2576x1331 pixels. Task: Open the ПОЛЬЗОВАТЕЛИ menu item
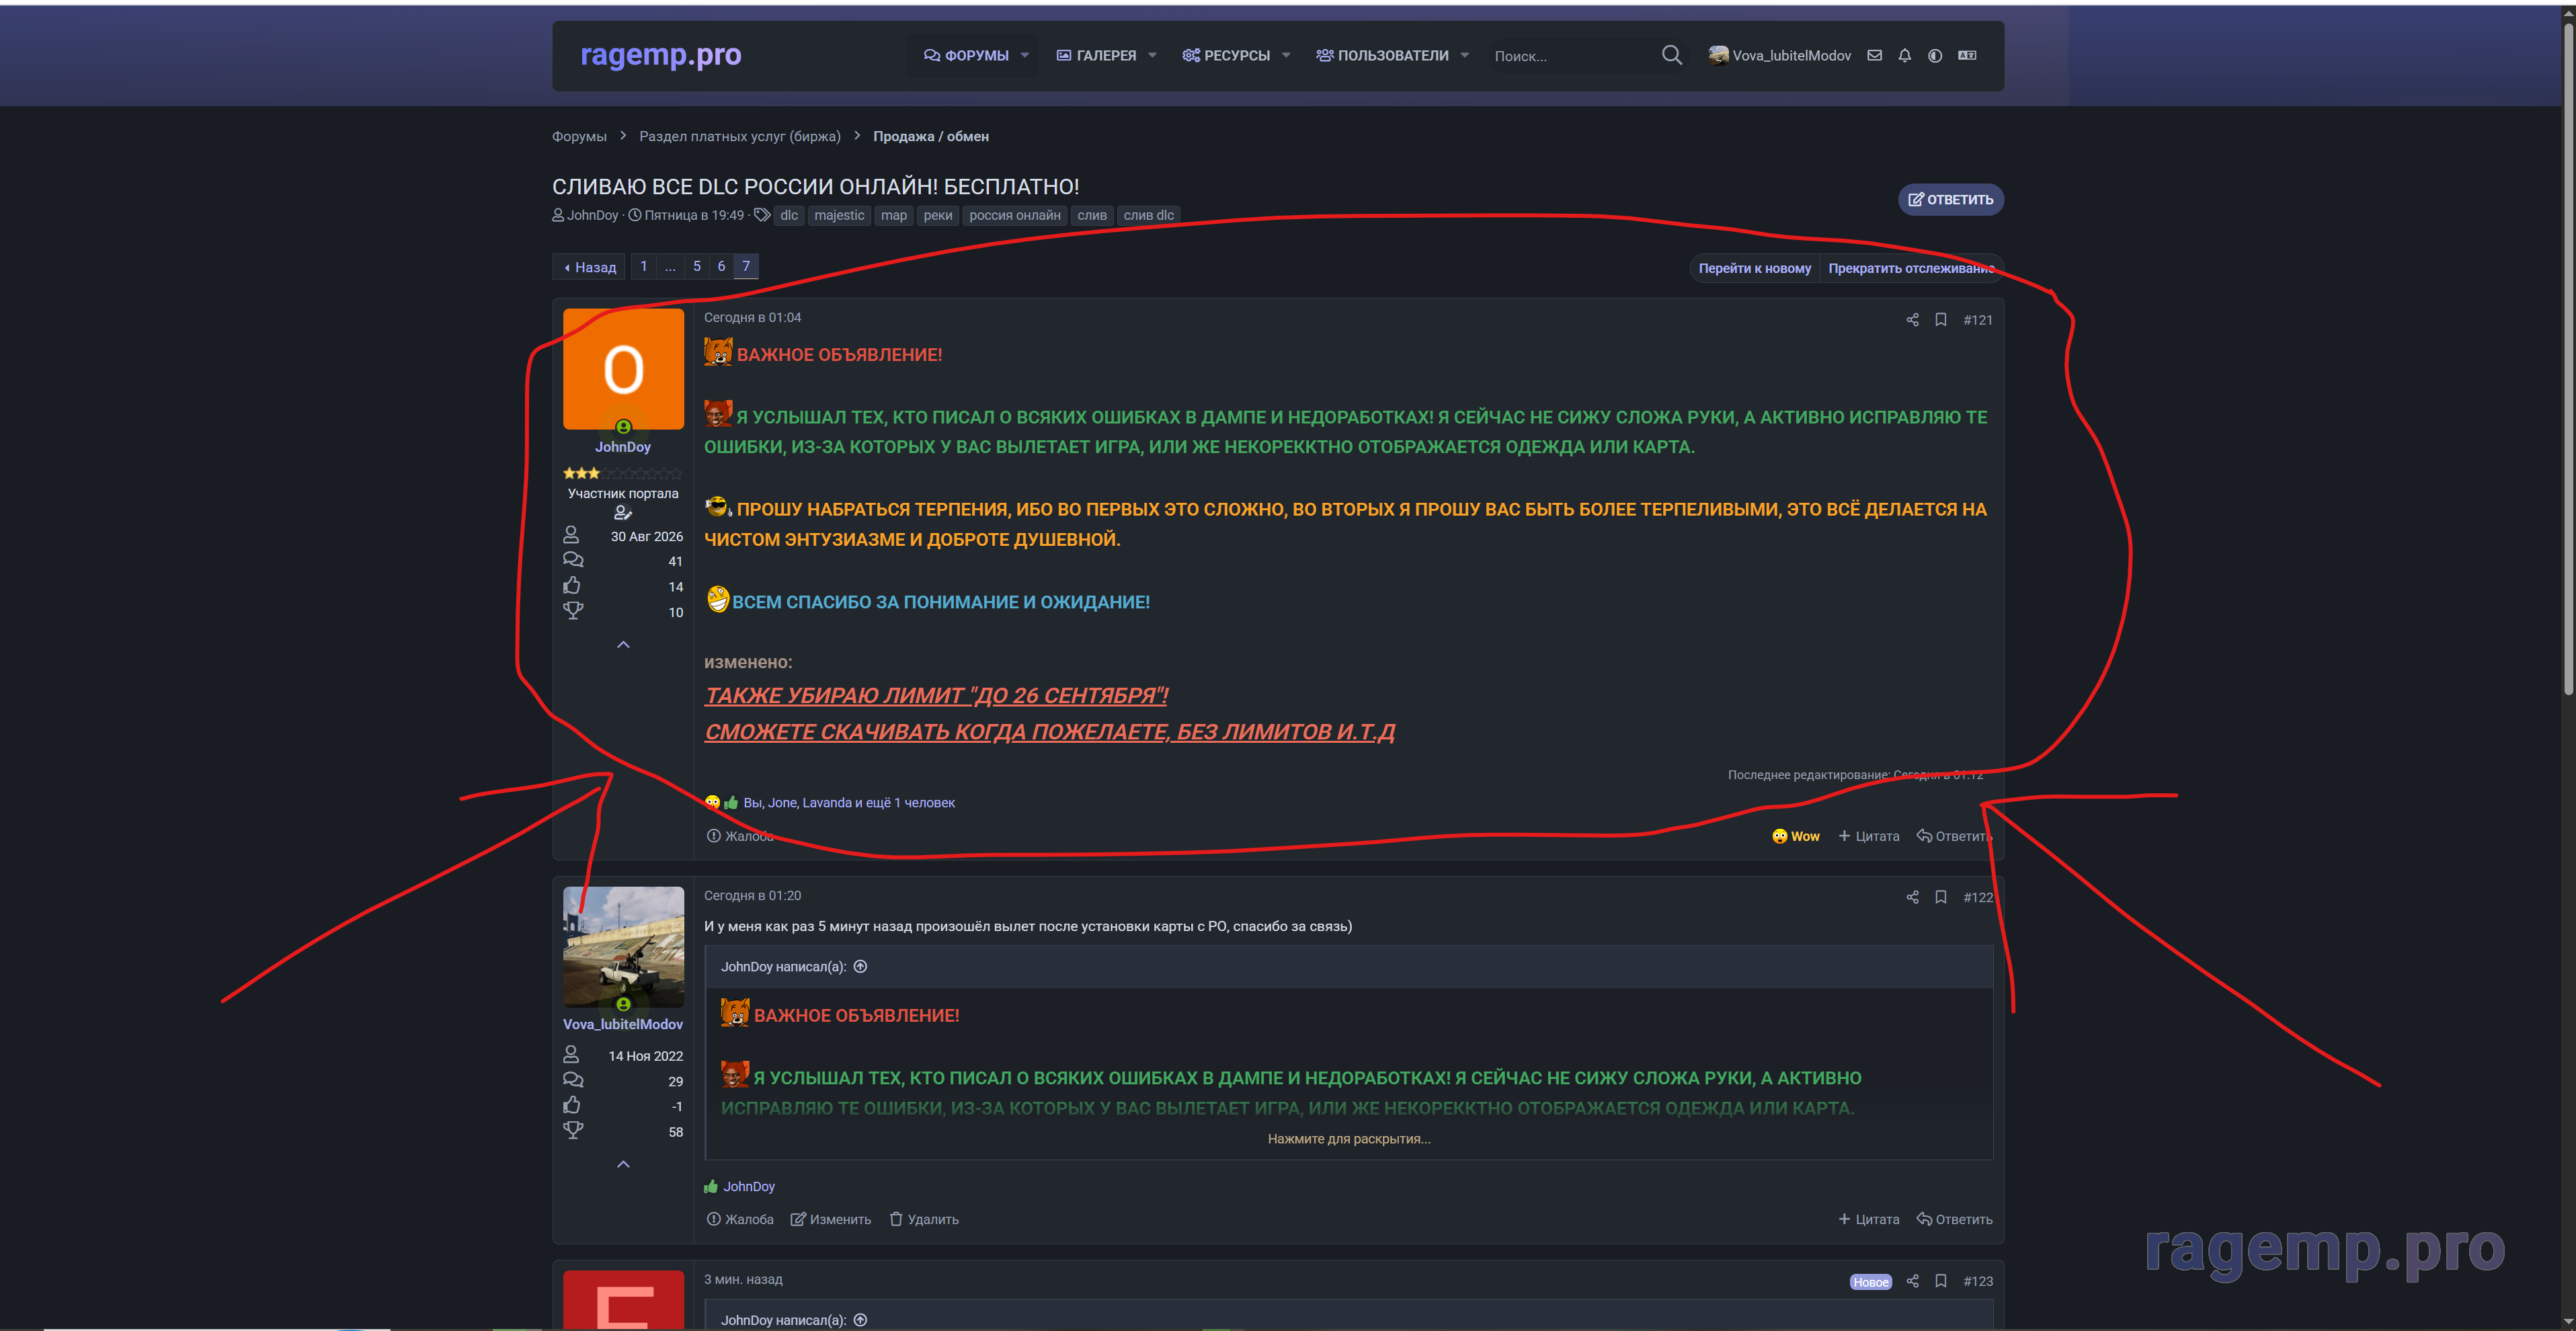[x=1382, y=56]
